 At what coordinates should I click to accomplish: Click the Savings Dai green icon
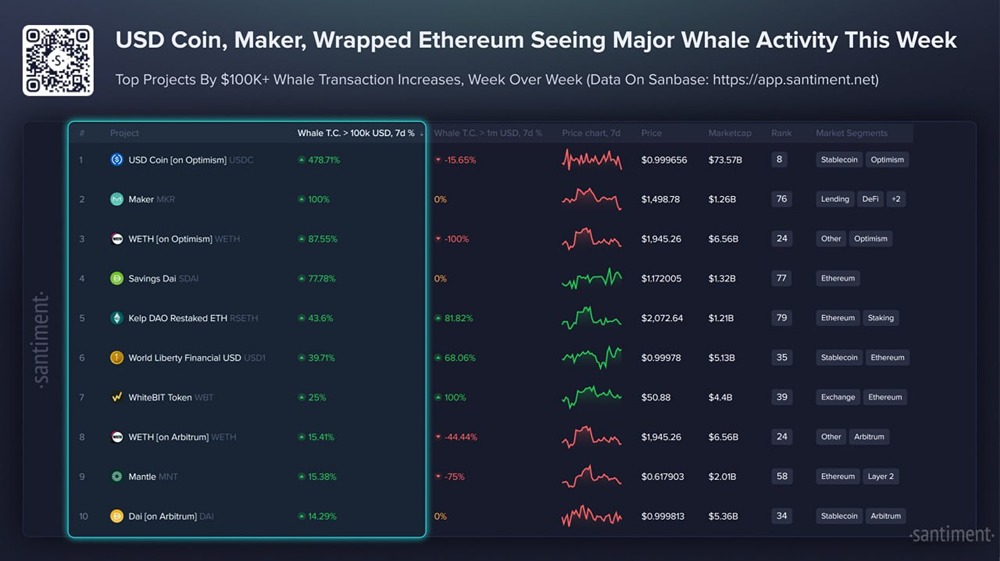click(x=117, y=278)
